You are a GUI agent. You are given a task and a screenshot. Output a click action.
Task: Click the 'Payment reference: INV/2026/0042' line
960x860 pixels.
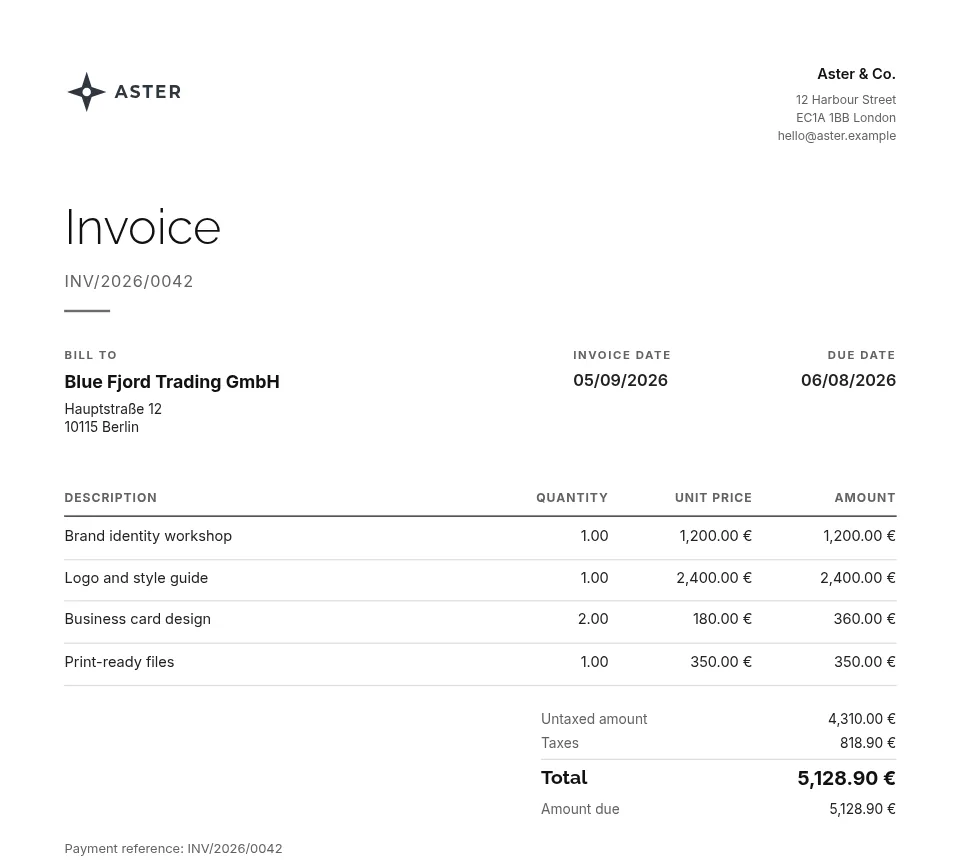point(173,849)
